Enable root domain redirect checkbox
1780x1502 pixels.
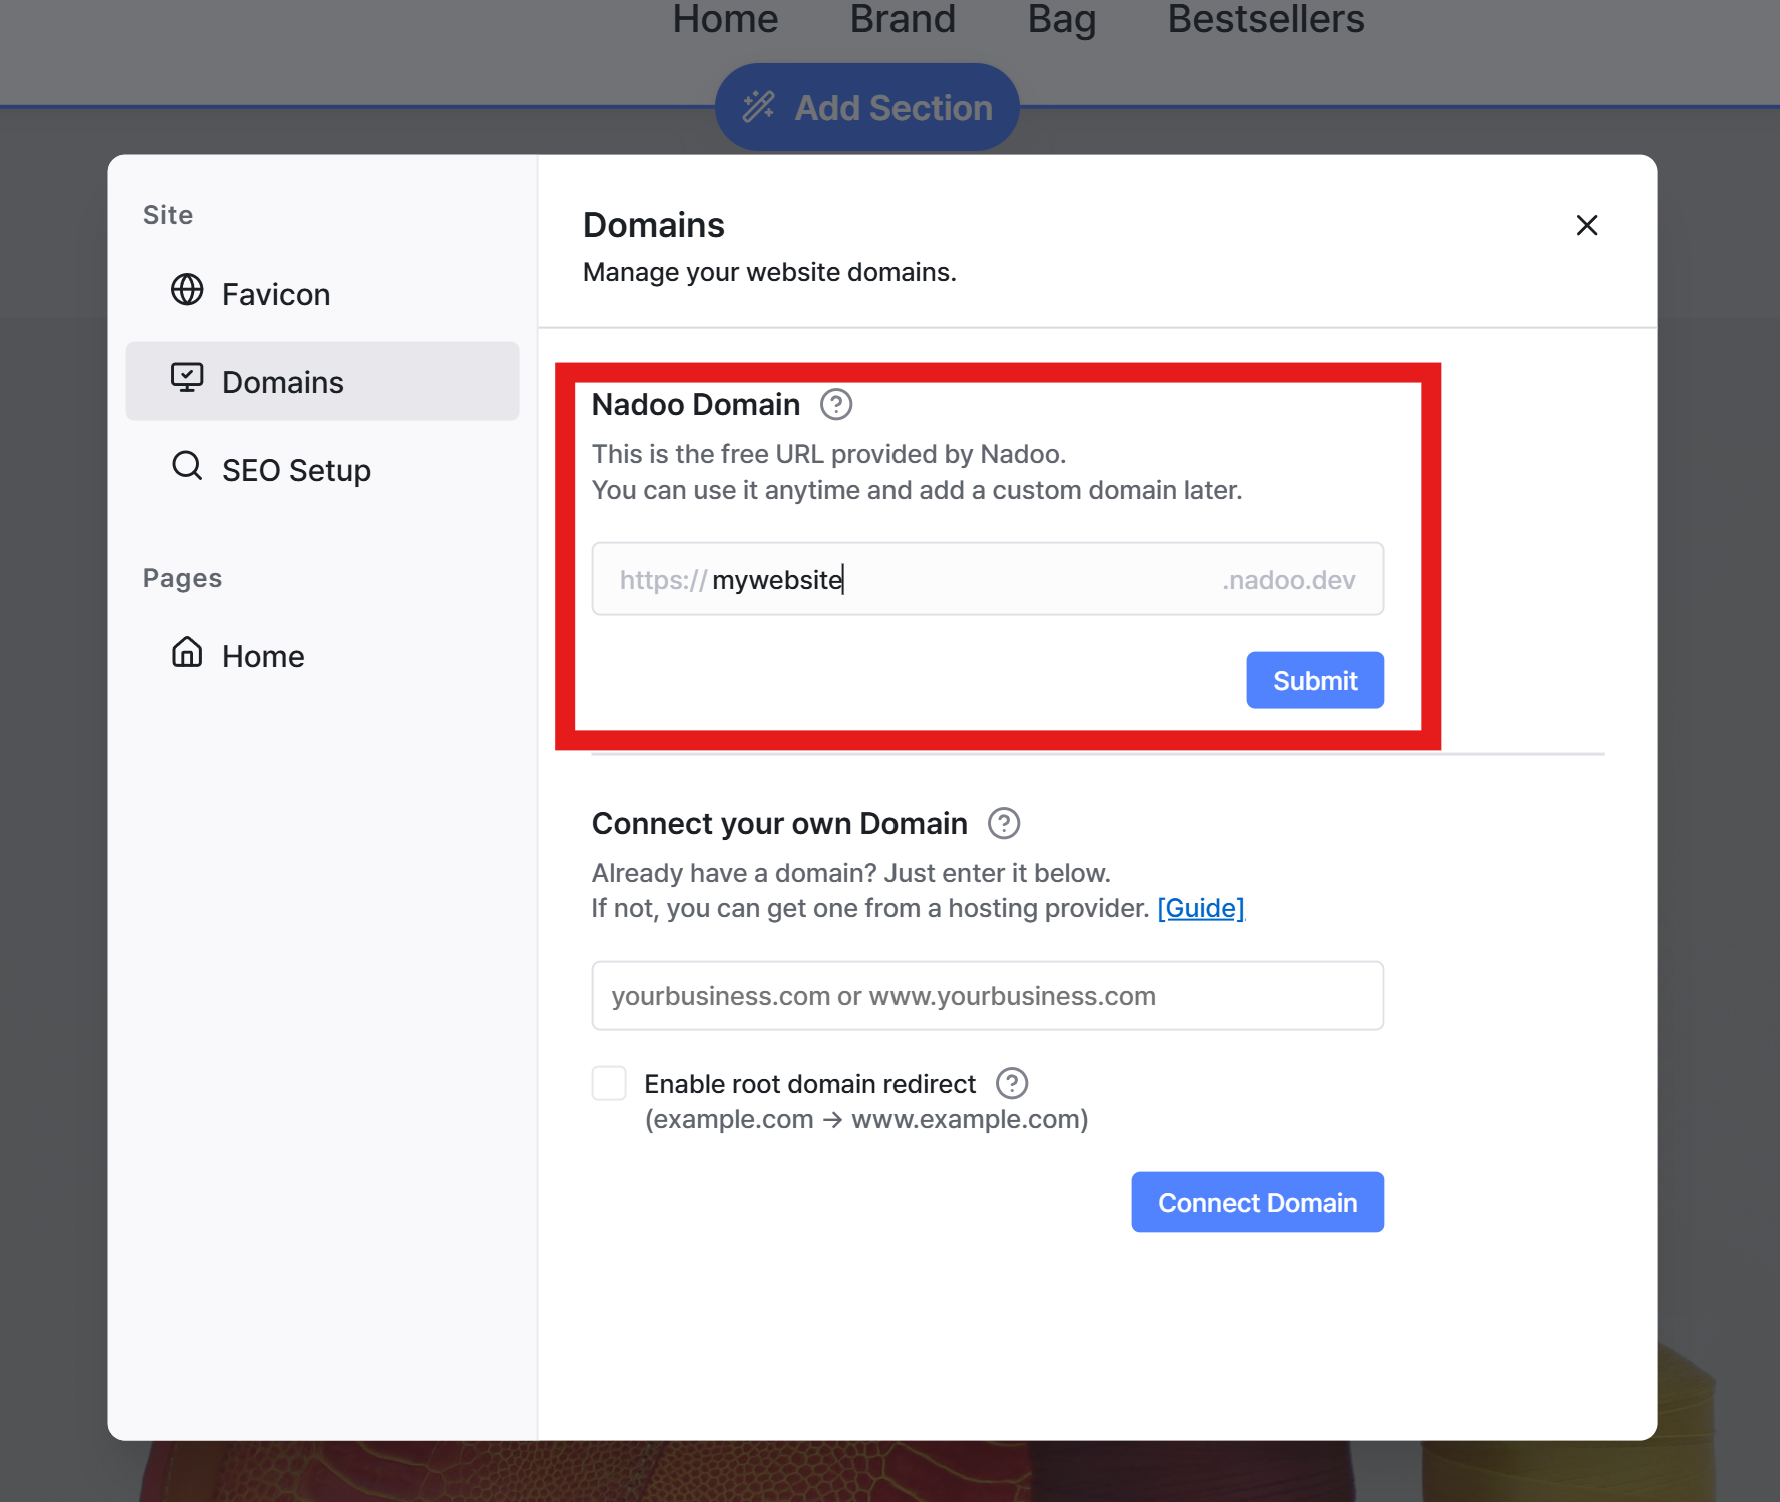(609, 1083)
